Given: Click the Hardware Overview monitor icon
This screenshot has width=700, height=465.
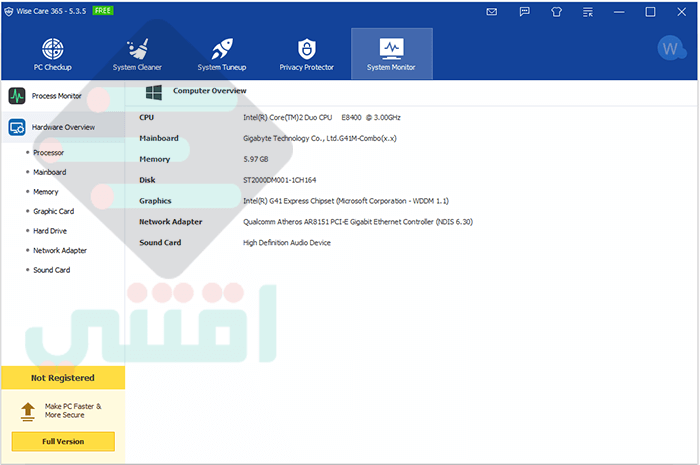Looking at the screenshot, I should (17, 127).
